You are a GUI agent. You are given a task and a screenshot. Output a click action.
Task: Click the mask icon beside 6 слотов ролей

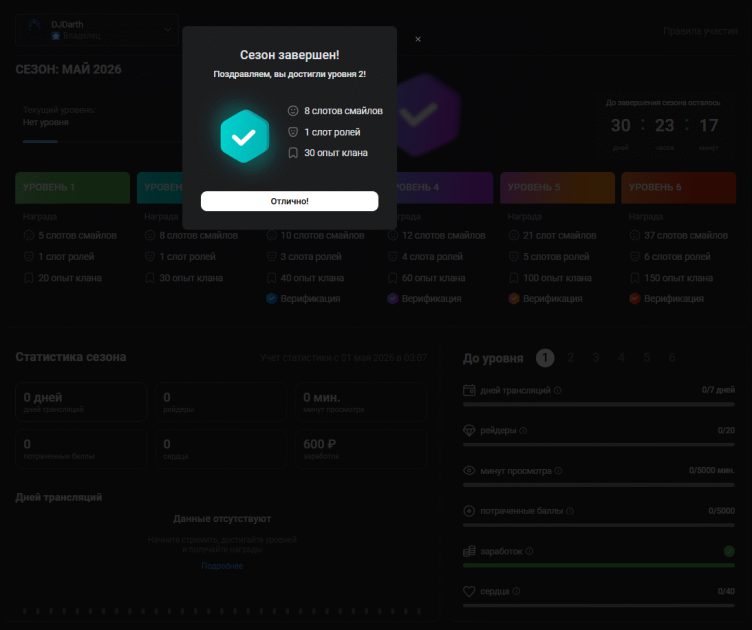[635, 257]
